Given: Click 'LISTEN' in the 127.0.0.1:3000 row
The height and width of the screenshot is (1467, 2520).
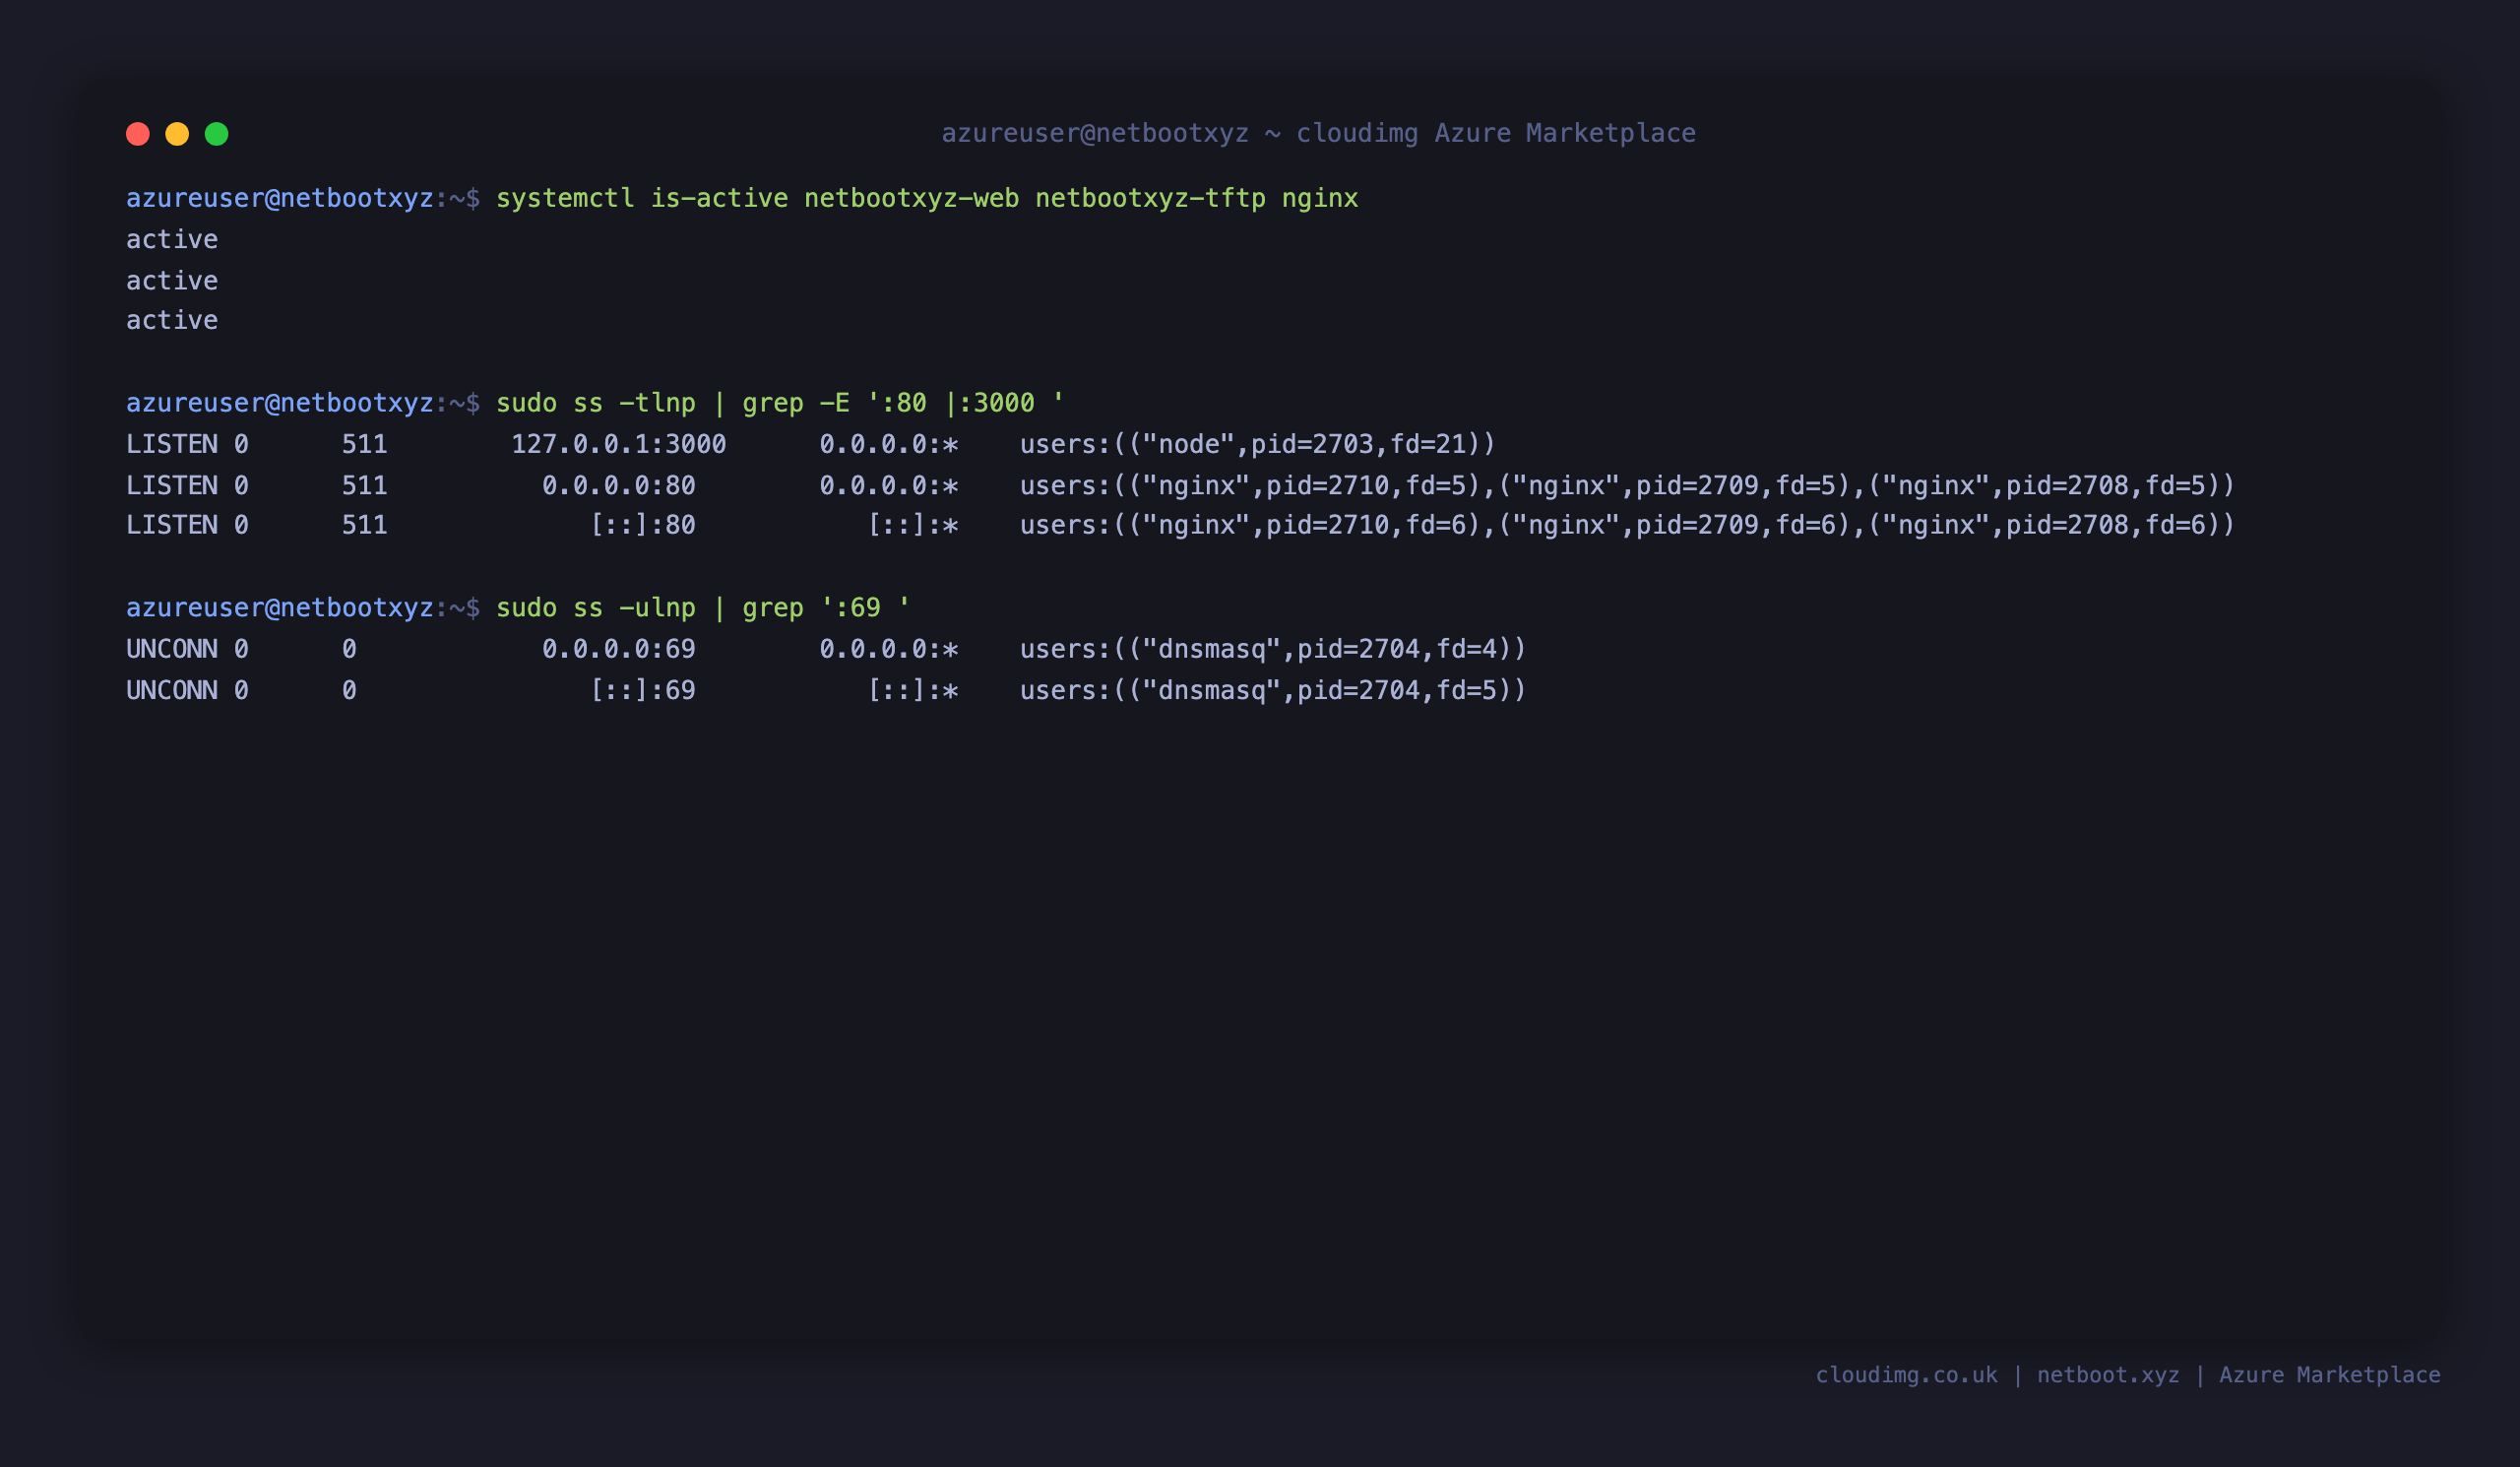Looking at the screenshot, I should point(172,444).
